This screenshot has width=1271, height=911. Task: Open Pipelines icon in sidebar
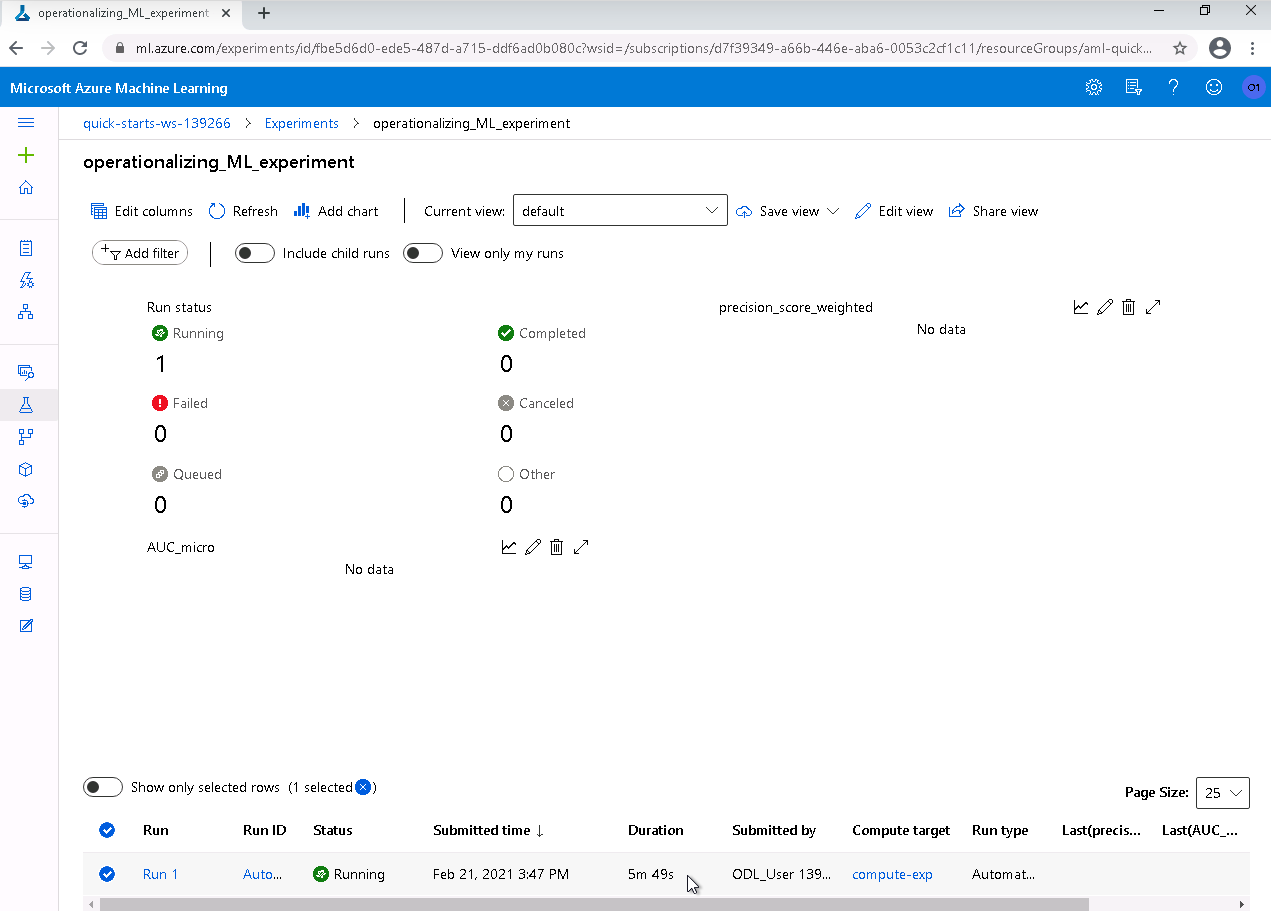click(x=26, y=437)
